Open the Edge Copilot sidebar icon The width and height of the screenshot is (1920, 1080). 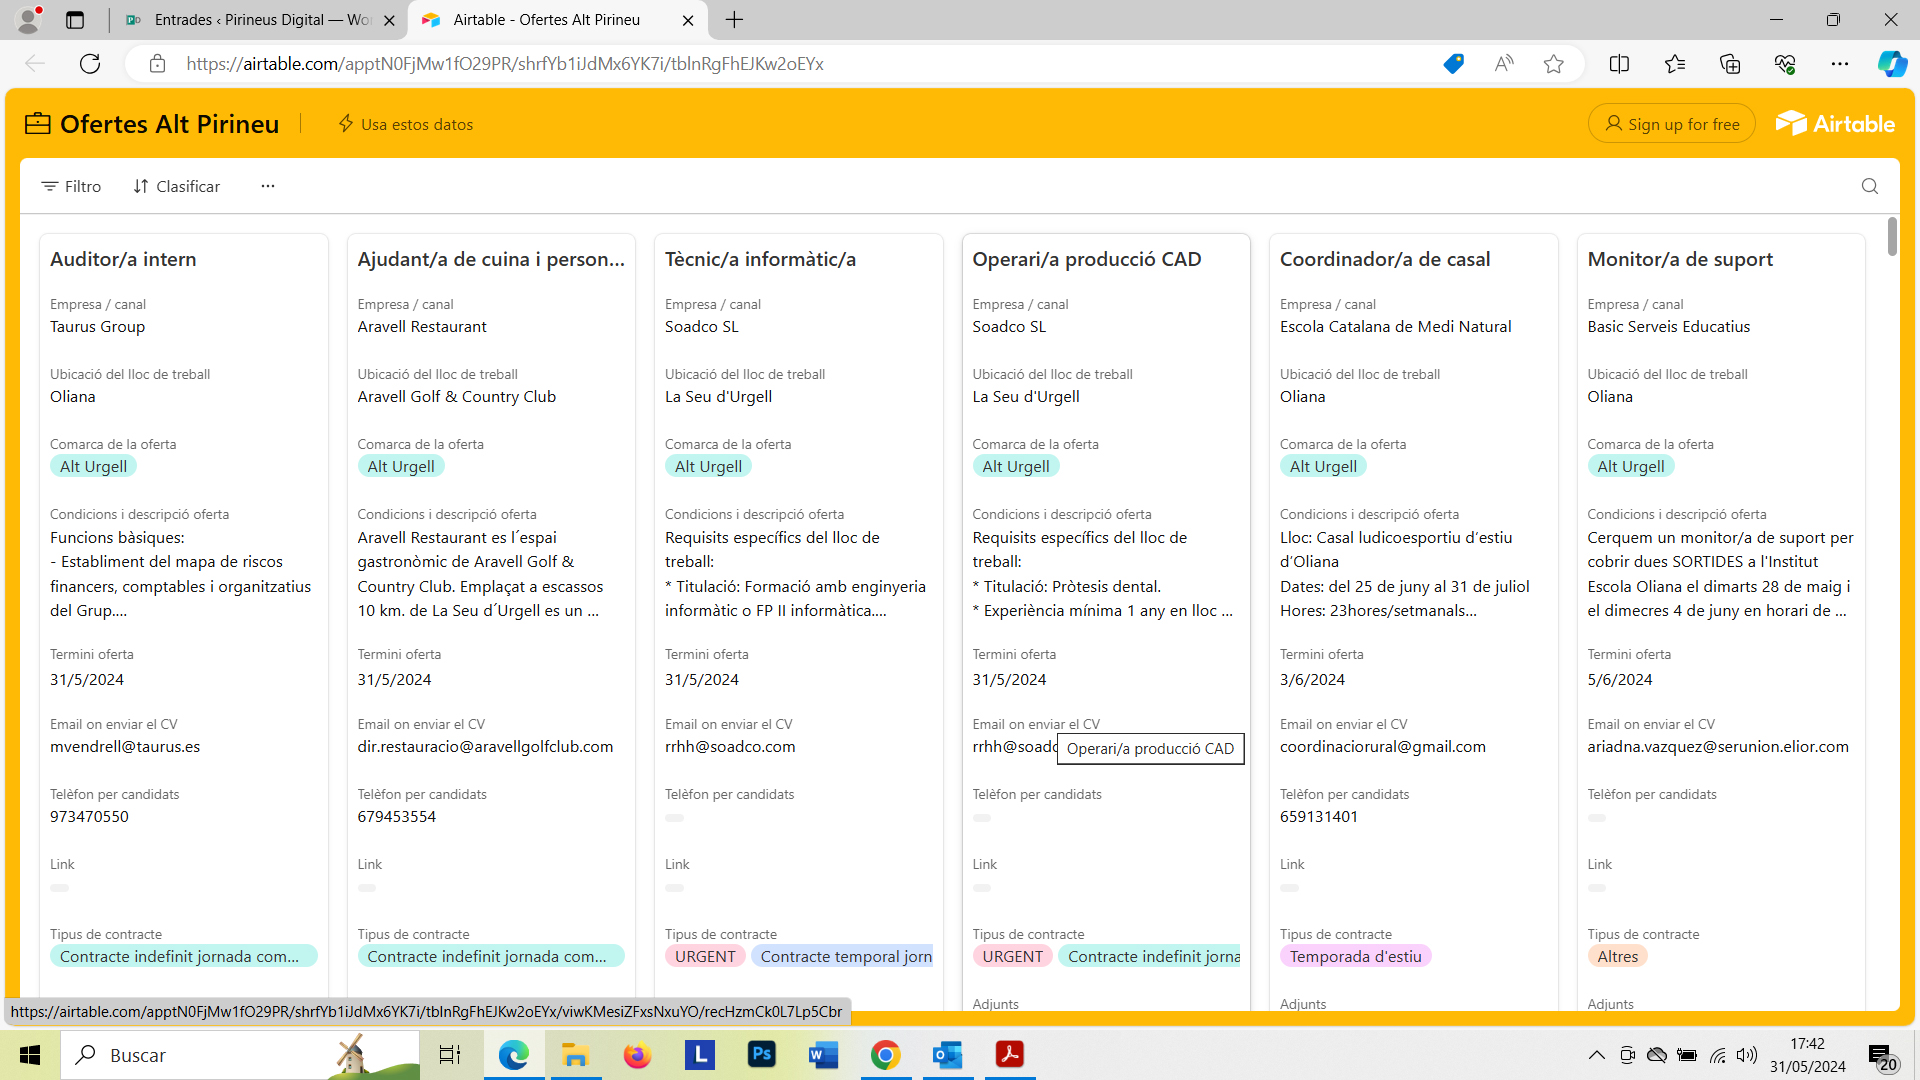1891,64
